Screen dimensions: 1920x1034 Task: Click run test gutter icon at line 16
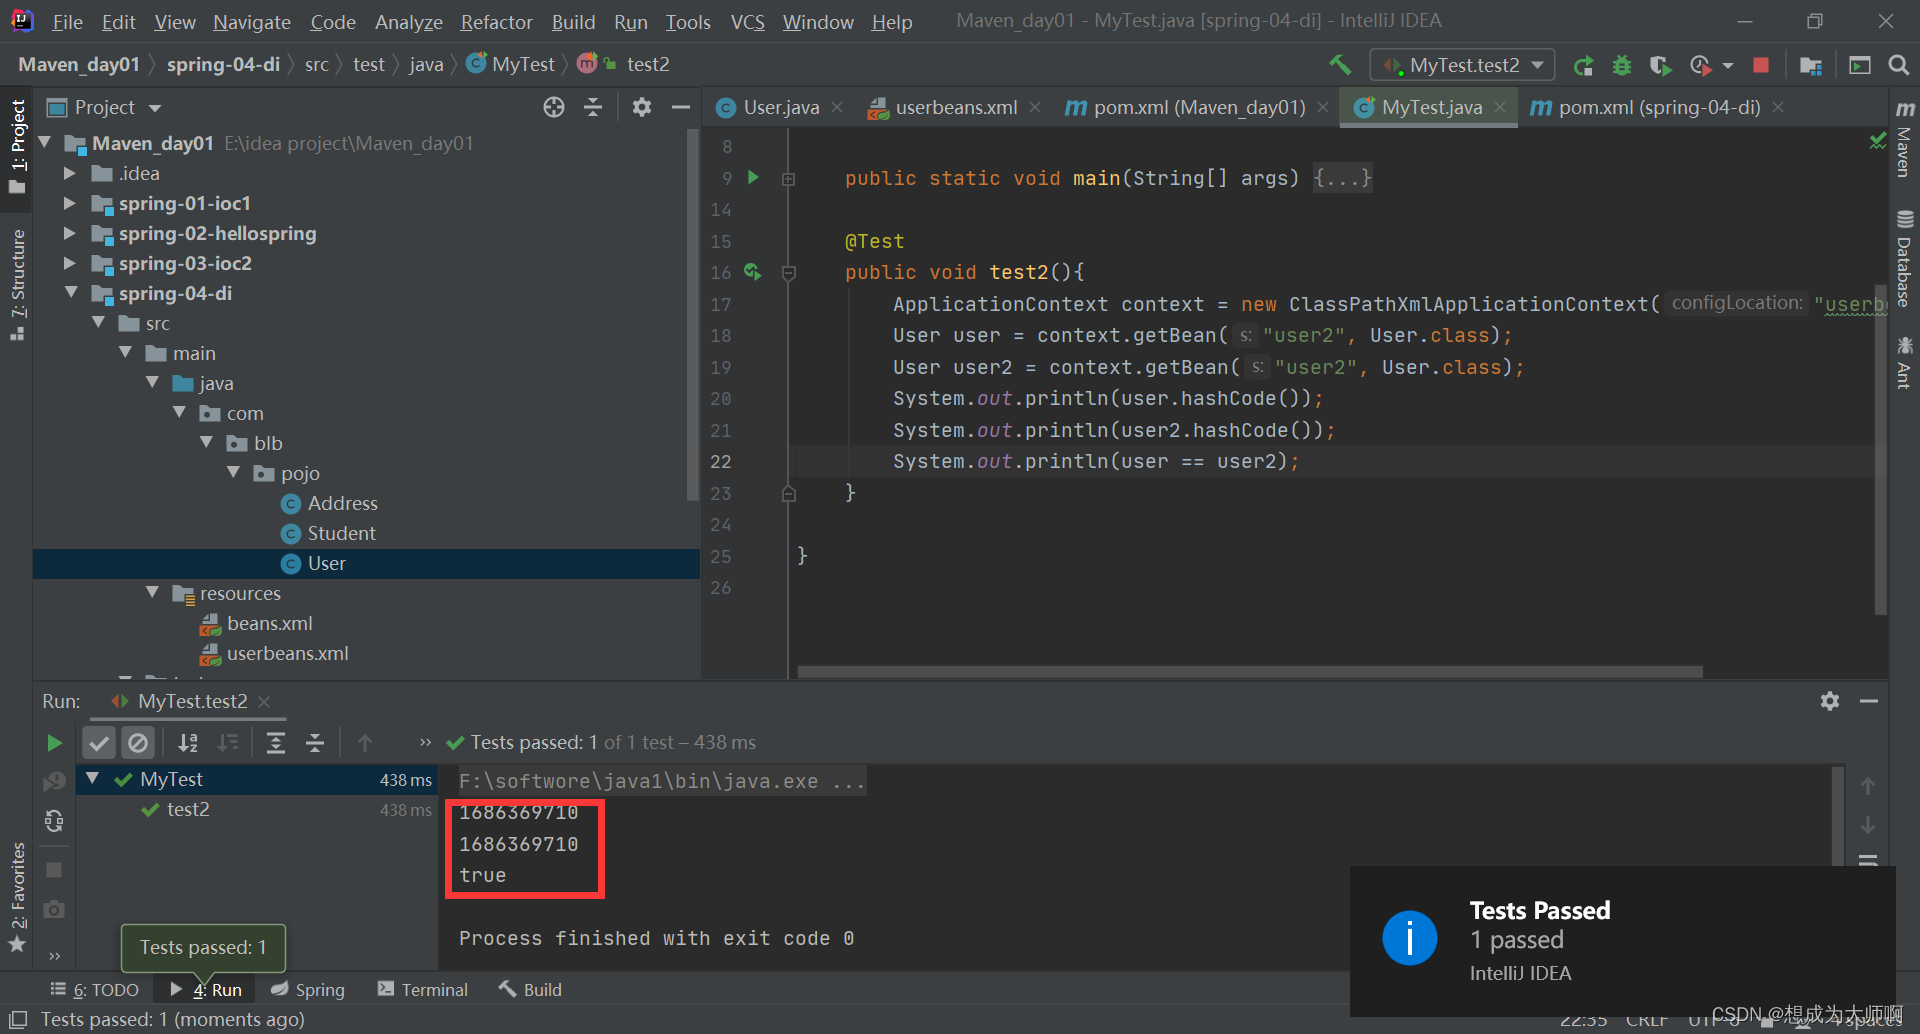click(752, 271)
